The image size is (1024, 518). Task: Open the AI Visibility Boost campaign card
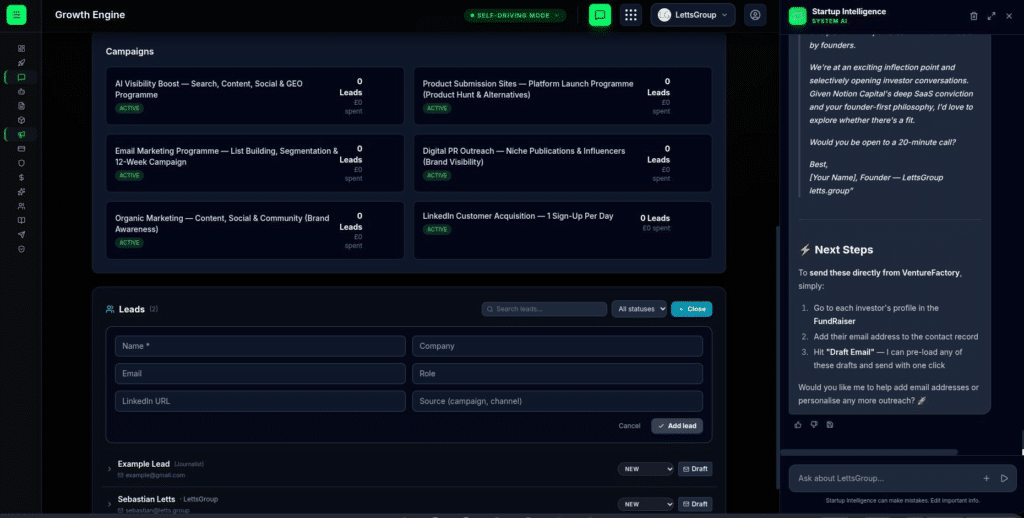pos(255,95)
